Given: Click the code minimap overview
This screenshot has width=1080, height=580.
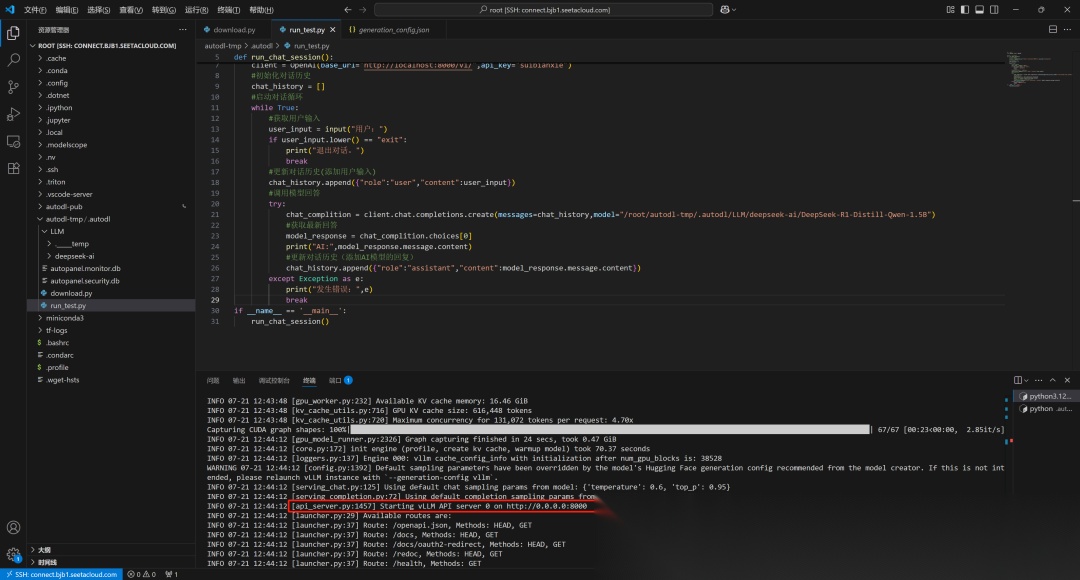Looking at the screenshot, I should tap(1039, 69).
